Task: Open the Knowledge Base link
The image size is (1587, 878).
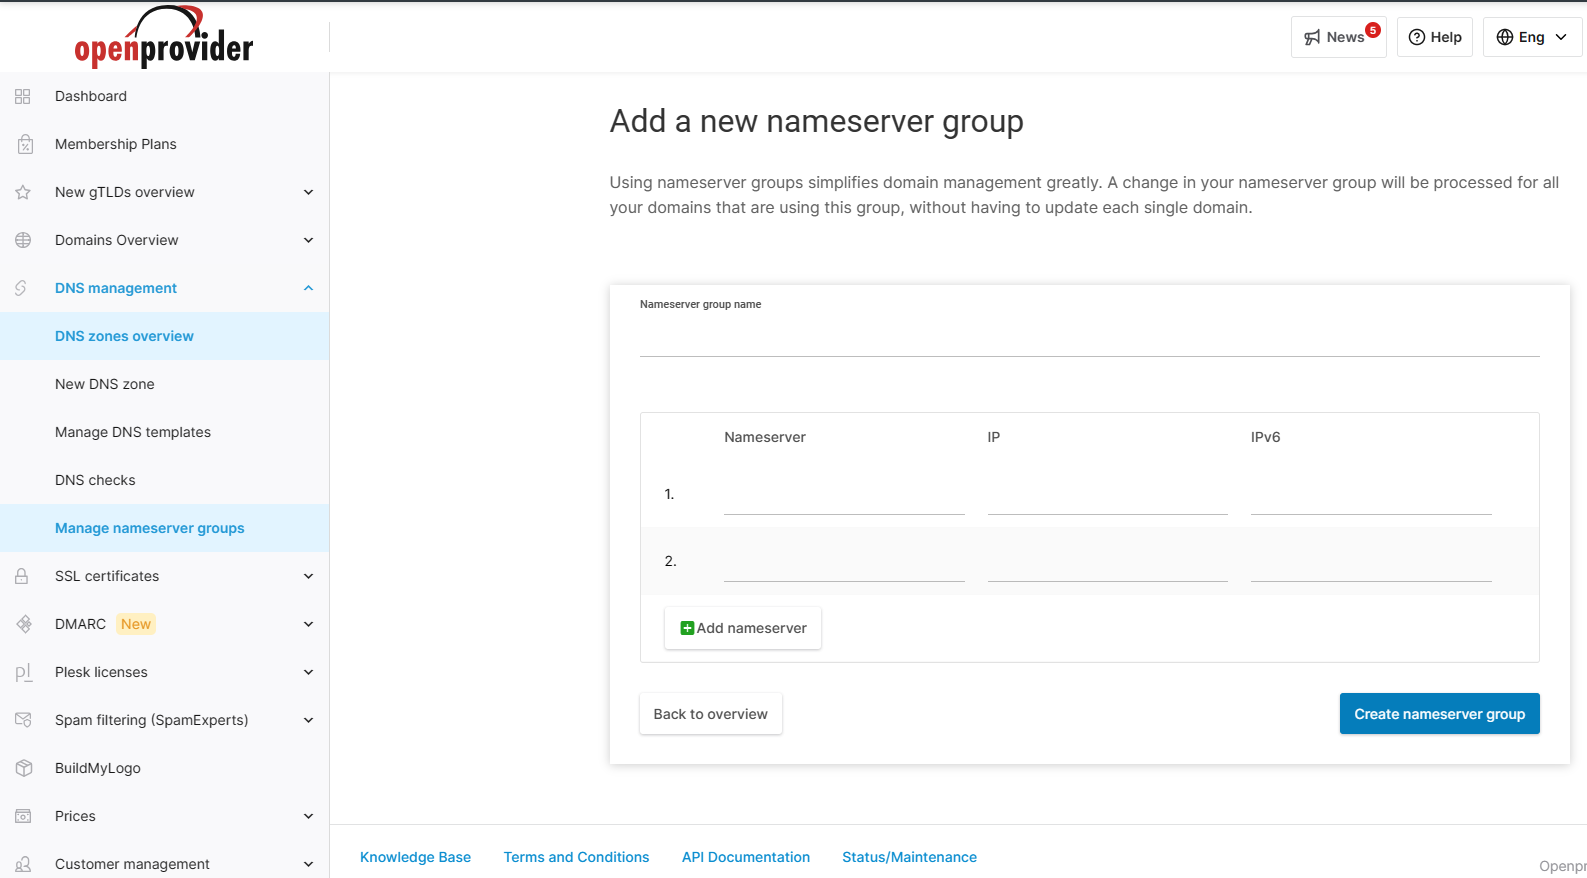Action: [415, 857]
